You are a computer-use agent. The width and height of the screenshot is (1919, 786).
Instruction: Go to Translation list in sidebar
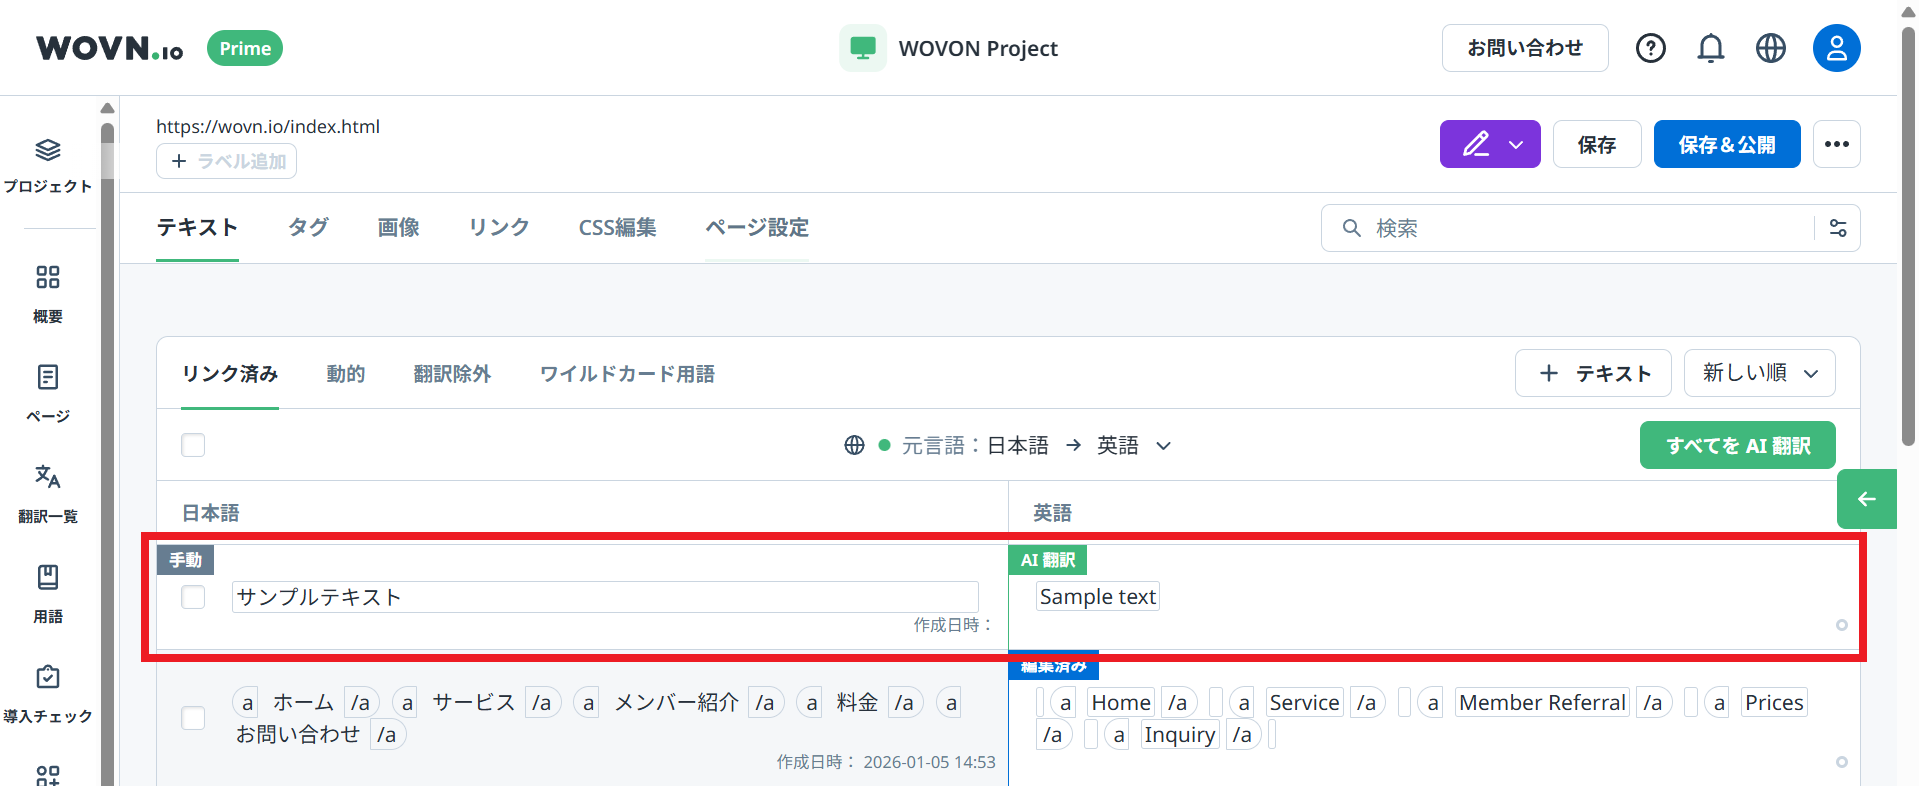click(x=48, y=492)
